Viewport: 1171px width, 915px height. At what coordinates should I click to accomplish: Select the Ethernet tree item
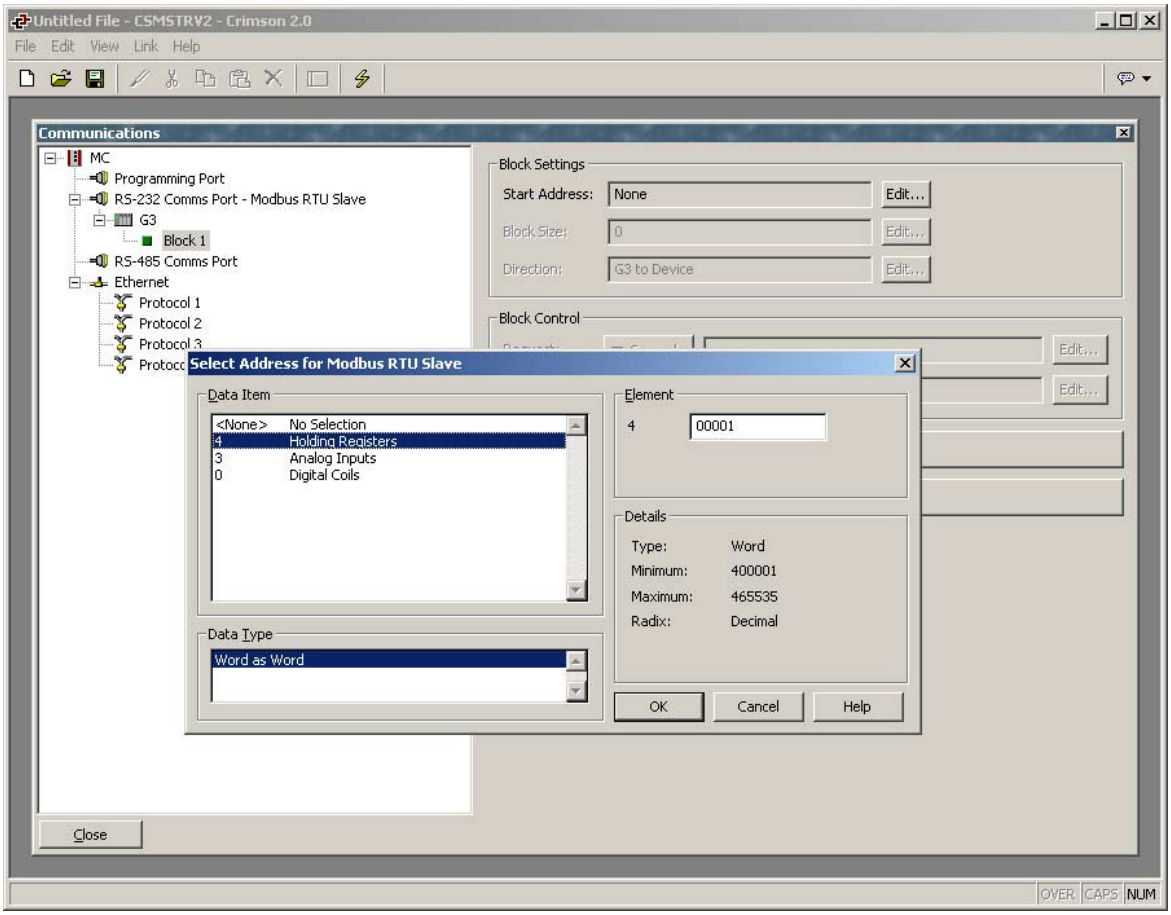click(141, 282)
